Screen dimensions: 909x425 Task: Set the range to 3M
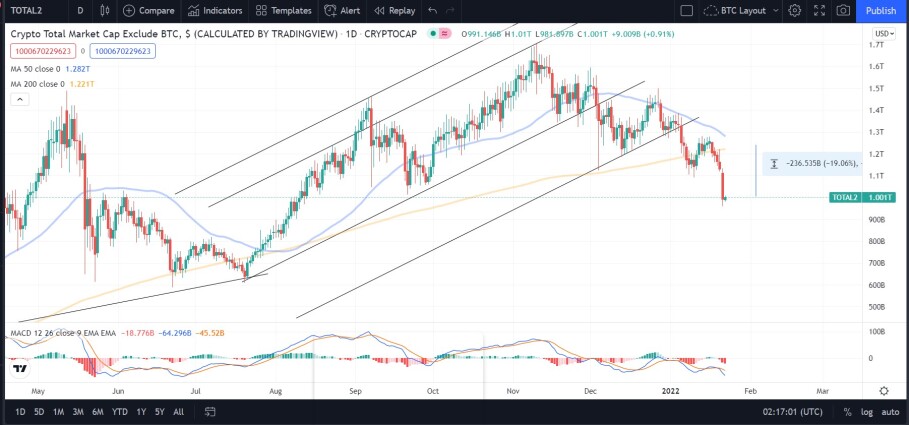[78, 412]
